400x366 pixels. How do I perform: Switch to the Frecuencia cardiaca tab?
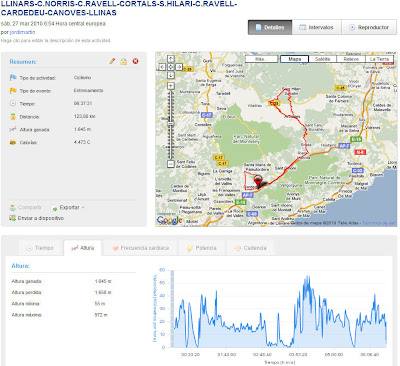click(141, 248)
